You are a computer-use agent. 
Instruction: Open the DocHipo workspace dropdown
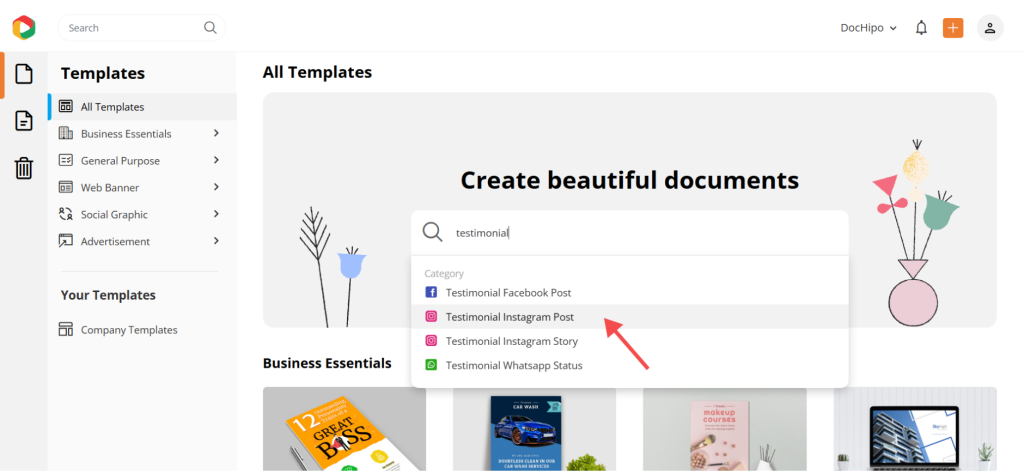pyautogui.click(x=869, y=28)
